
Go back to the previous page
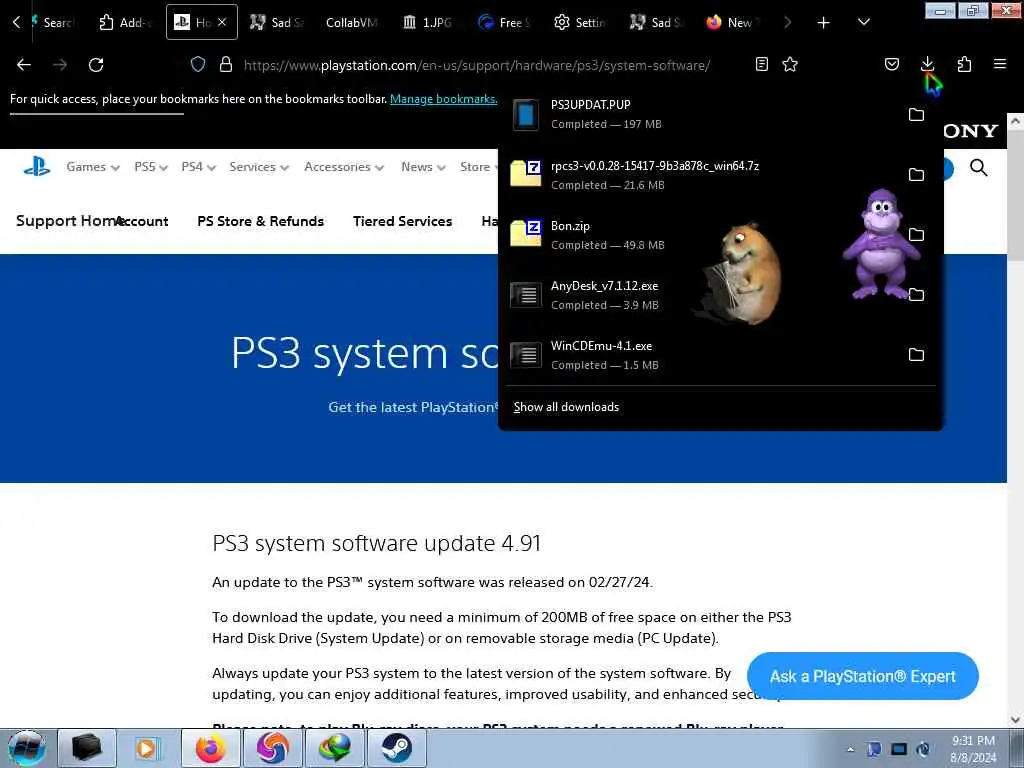tap(24, 65)
